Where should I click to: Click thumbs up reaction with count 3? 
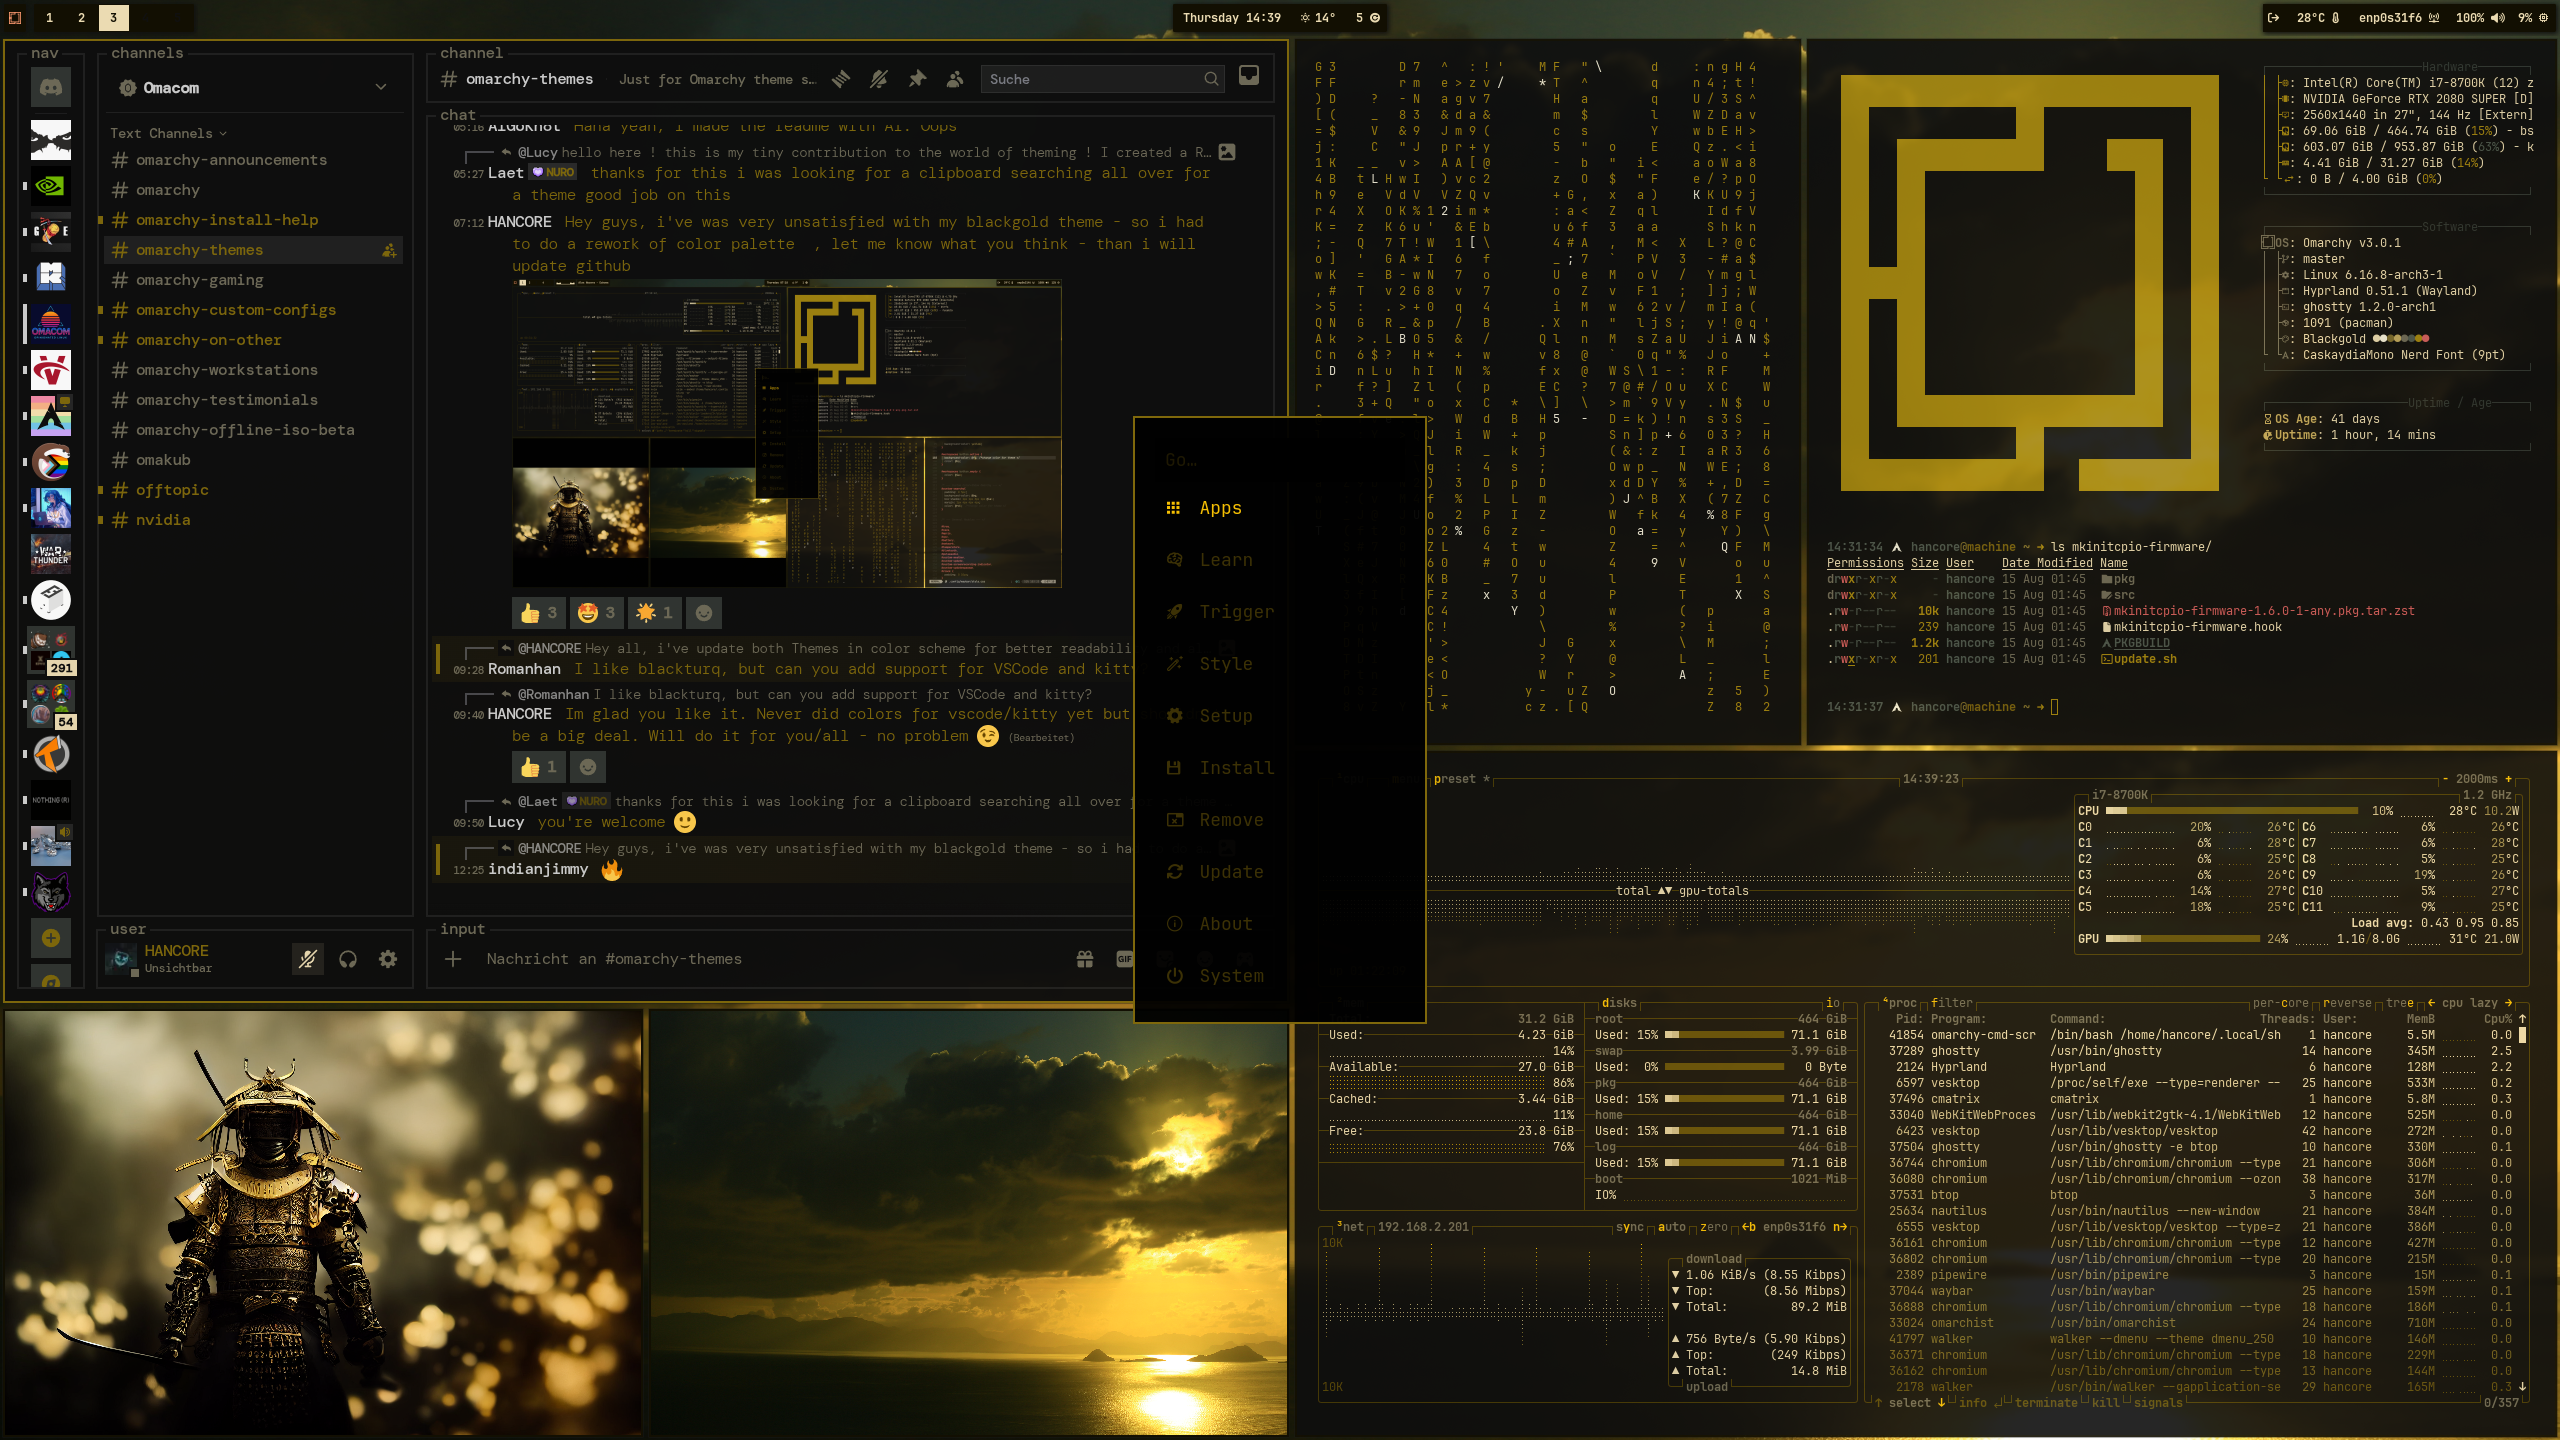pyautogui.click(x=539, y=613)
